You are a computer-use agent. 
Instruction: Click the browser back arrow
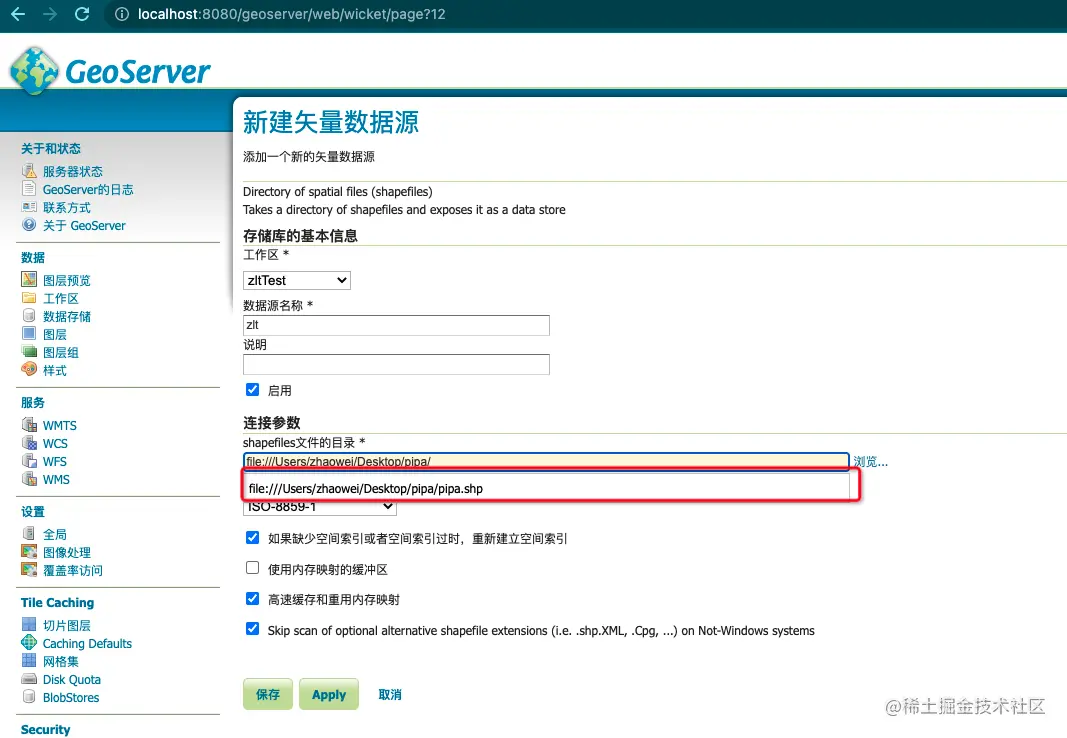[18, 14]
